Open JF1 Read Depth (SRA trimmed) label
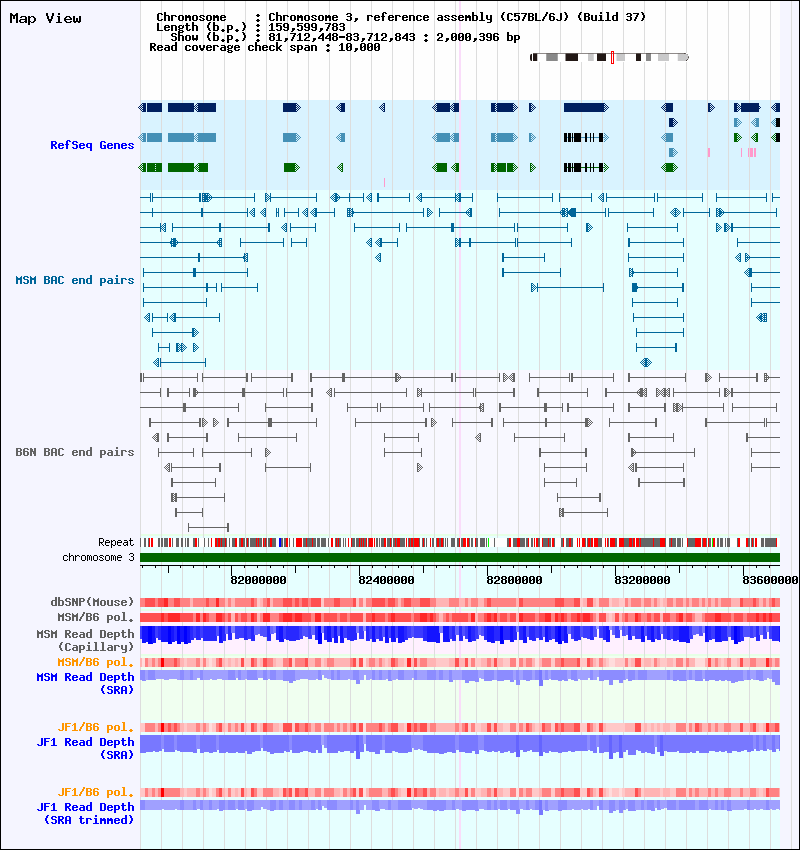Viewport: 800px width, 850px height. pyautogui.click(x=85, y=813)
